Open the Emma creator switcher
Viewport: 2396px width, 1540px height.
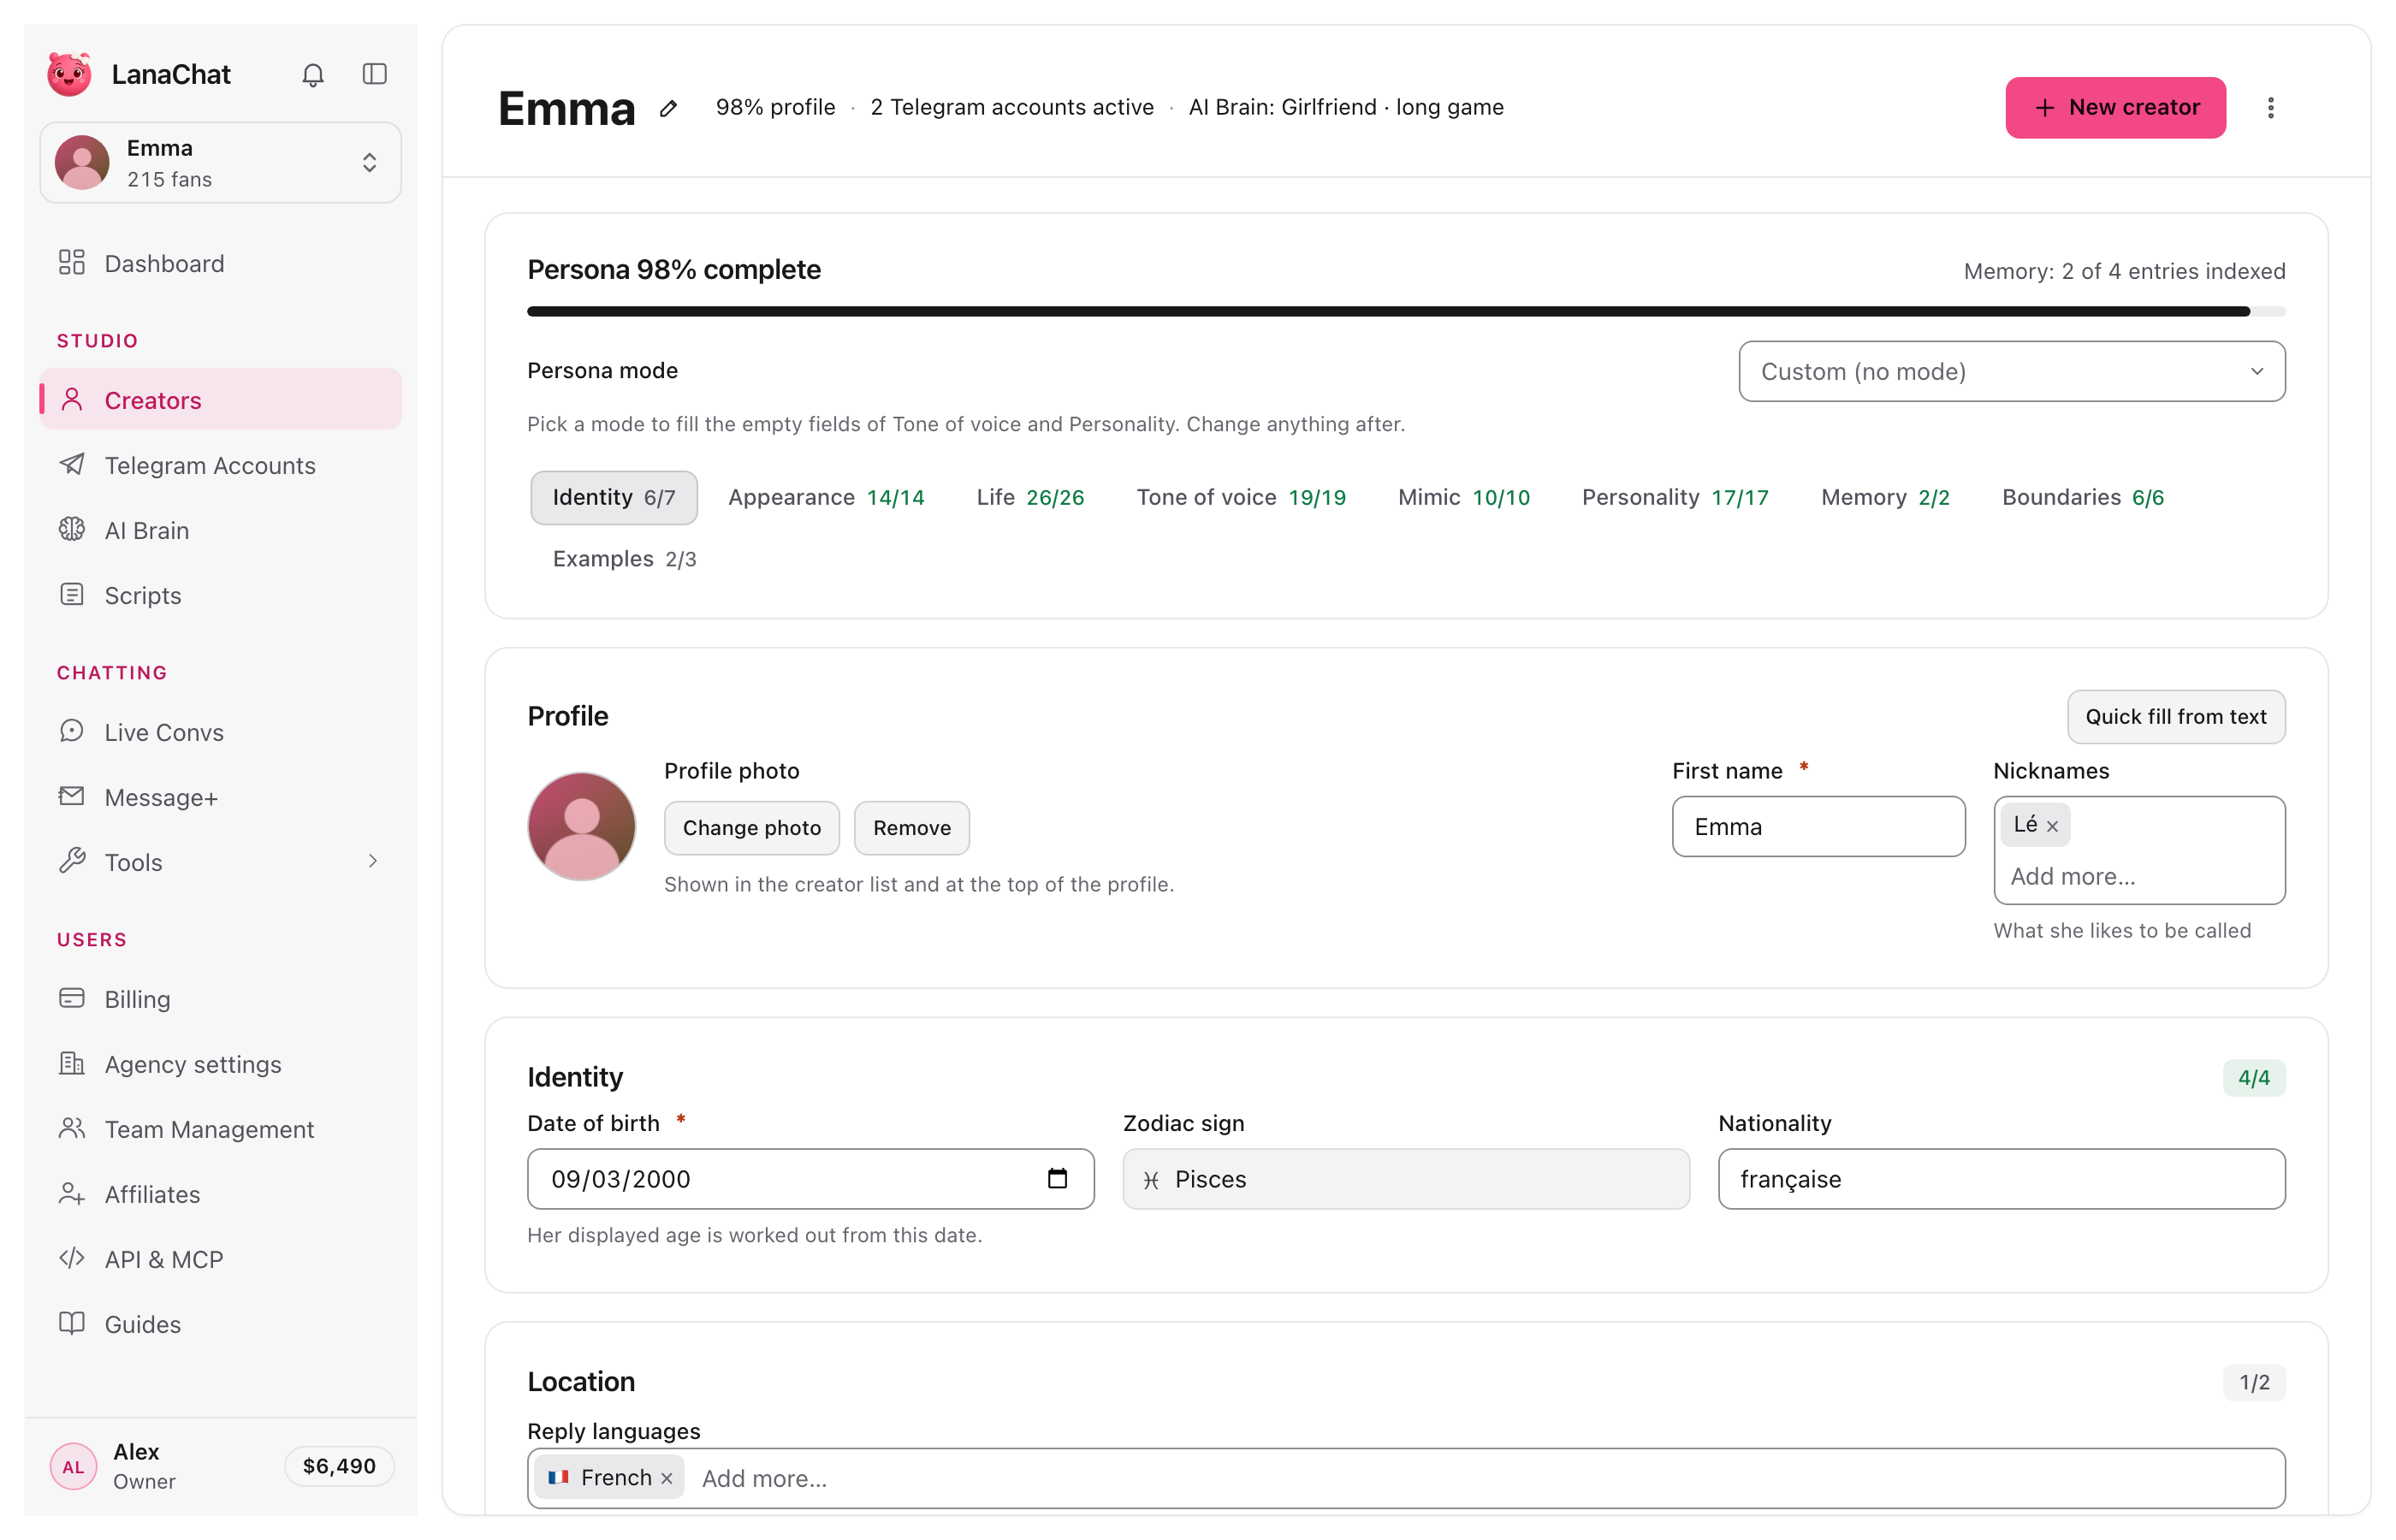pos(220,163)
